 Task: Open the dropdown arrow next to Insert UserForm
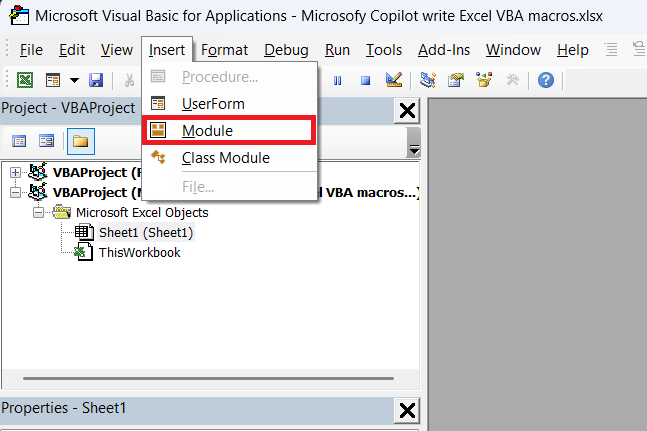coord(74,80)
